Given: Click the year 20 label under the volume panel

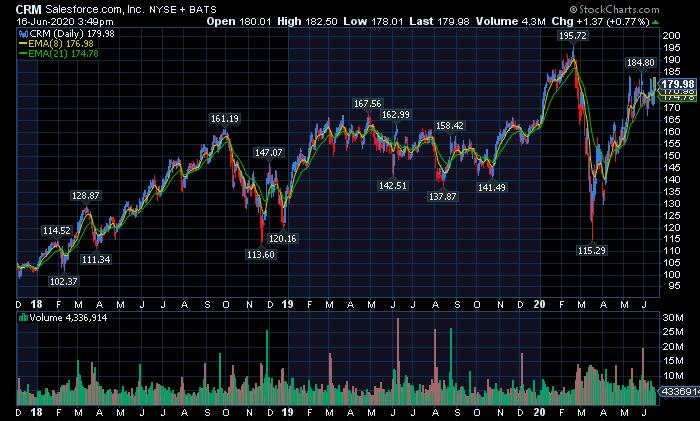Looking at the screenshot, I should (x=539, y=413).
